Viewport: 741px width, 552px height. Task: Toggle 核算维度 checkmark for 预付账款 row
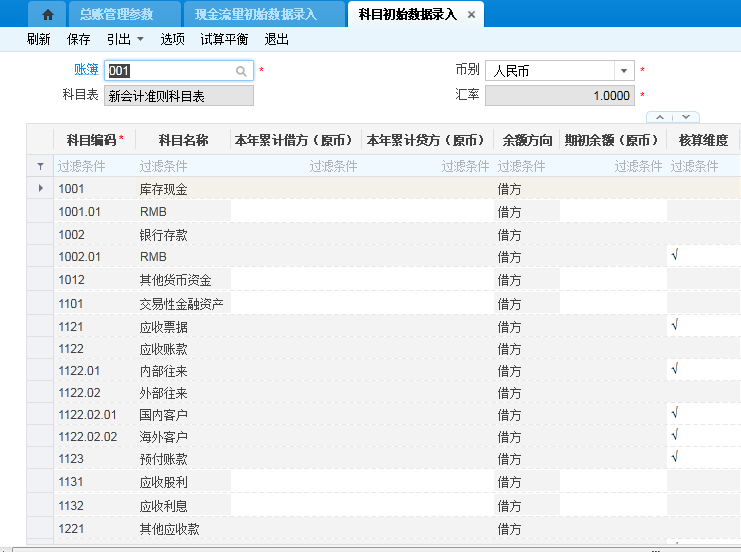(676, 458)
